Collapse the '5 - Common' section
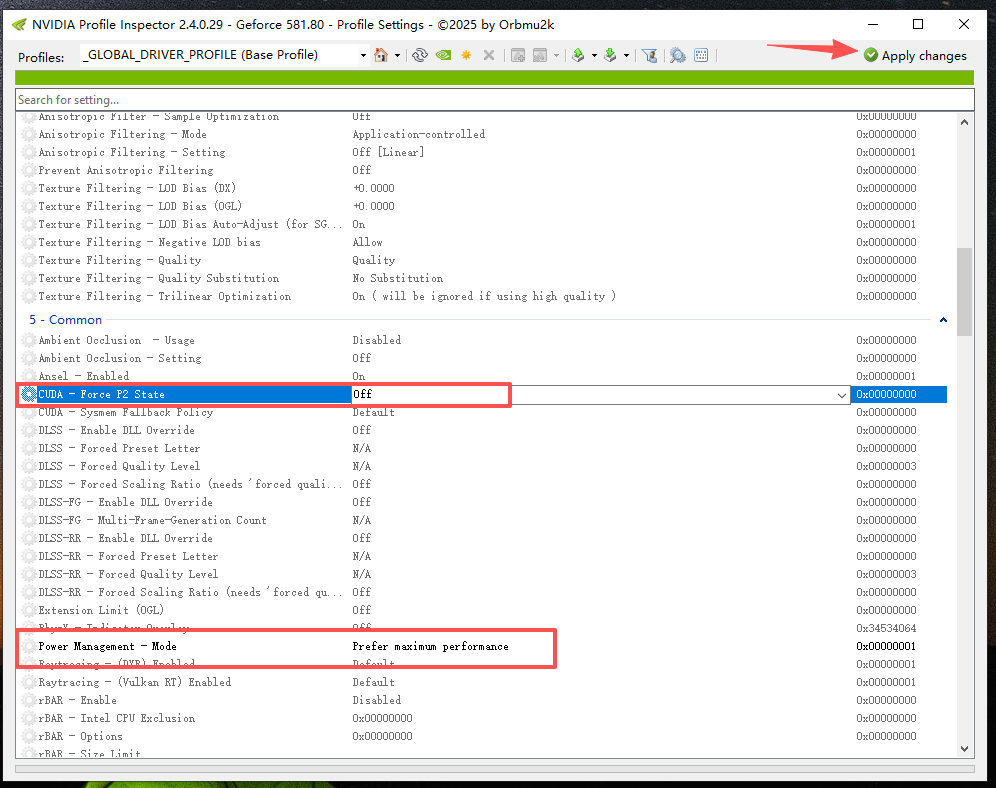The image size is (996, 788). coord(943,320)
